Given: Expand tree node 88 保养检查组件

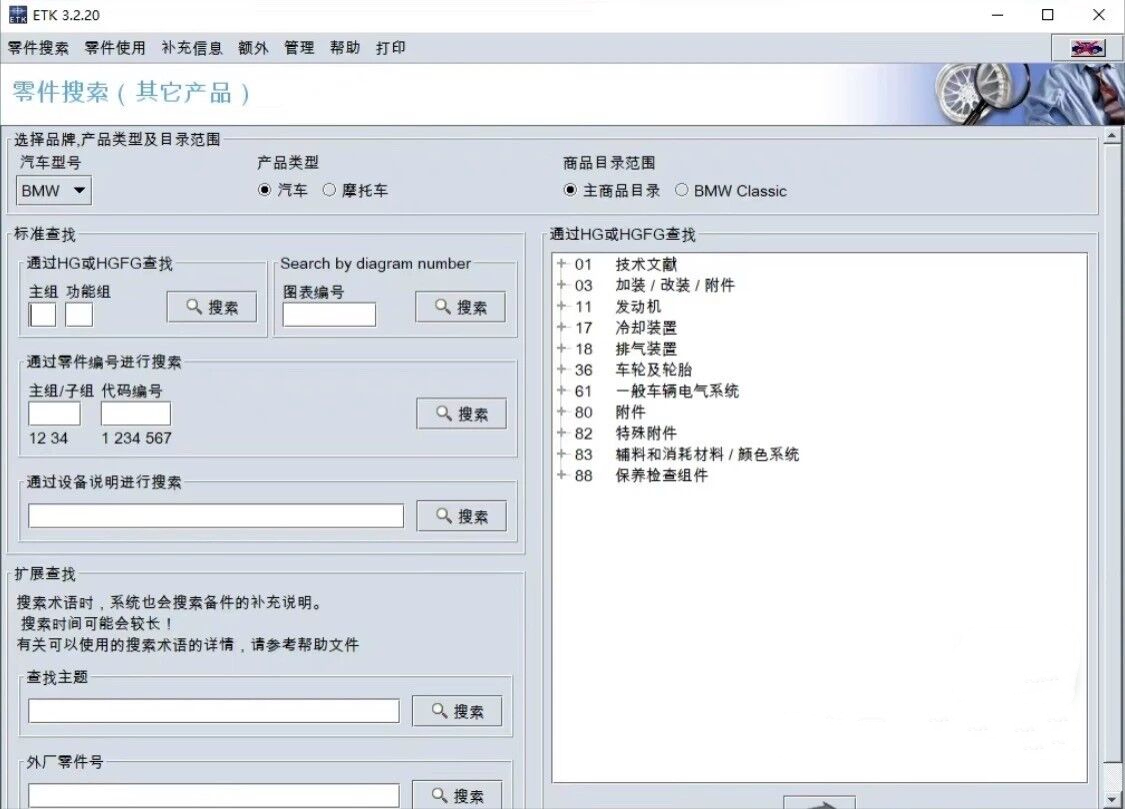Looking at the screenshot, I should [562, 475].
